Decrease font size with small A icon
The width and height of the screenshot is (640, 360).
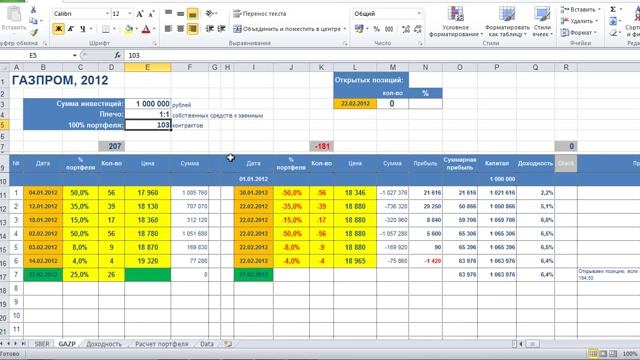[x=151, y=14]
